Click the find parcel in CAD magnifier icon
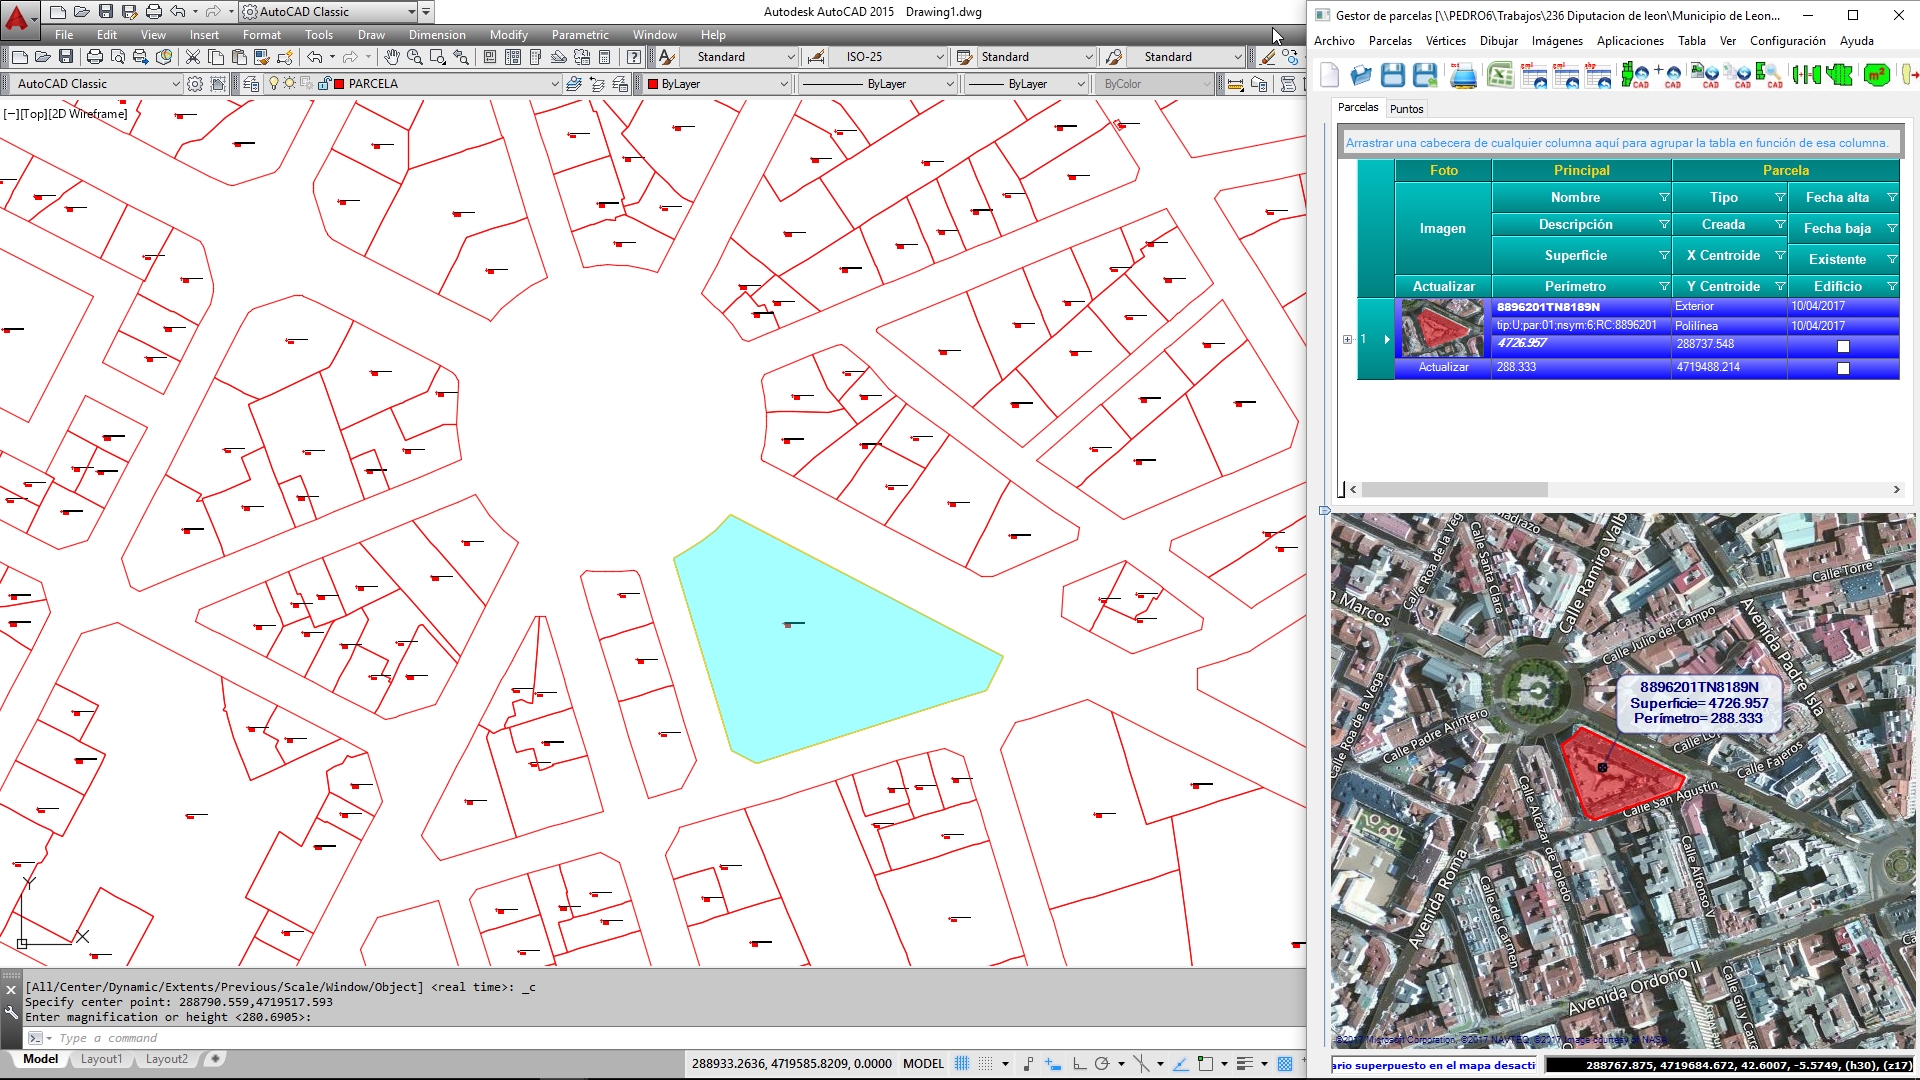The image size is (1920, 1080). [x=1769, y=75]
